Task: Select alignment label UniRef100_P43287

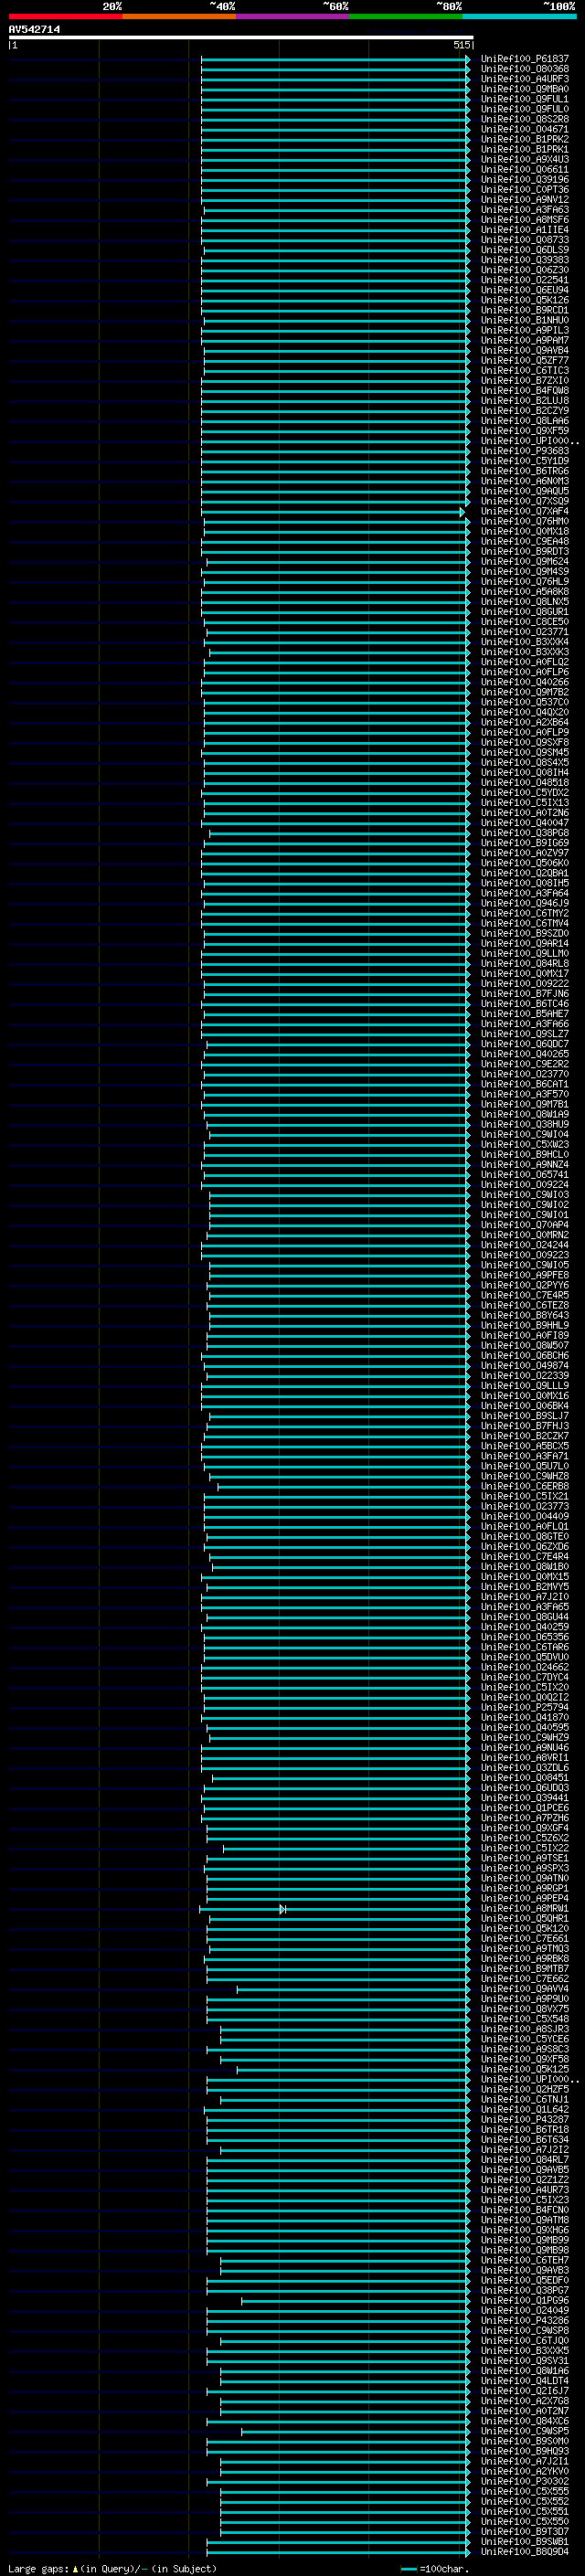Action: click(525, 2119)
